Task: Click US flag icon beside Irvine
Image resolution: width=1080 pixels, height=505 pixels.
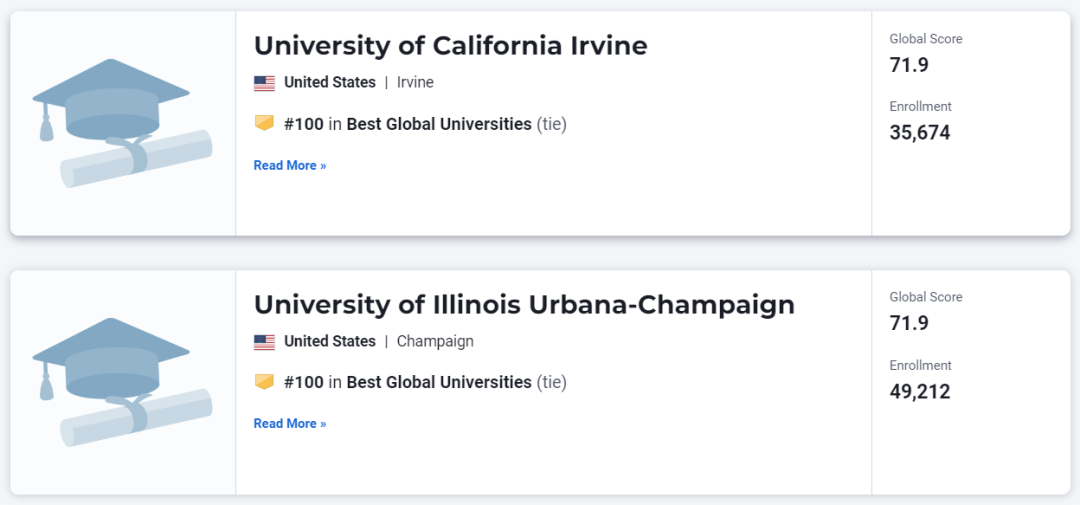Action: coord(264,83)
